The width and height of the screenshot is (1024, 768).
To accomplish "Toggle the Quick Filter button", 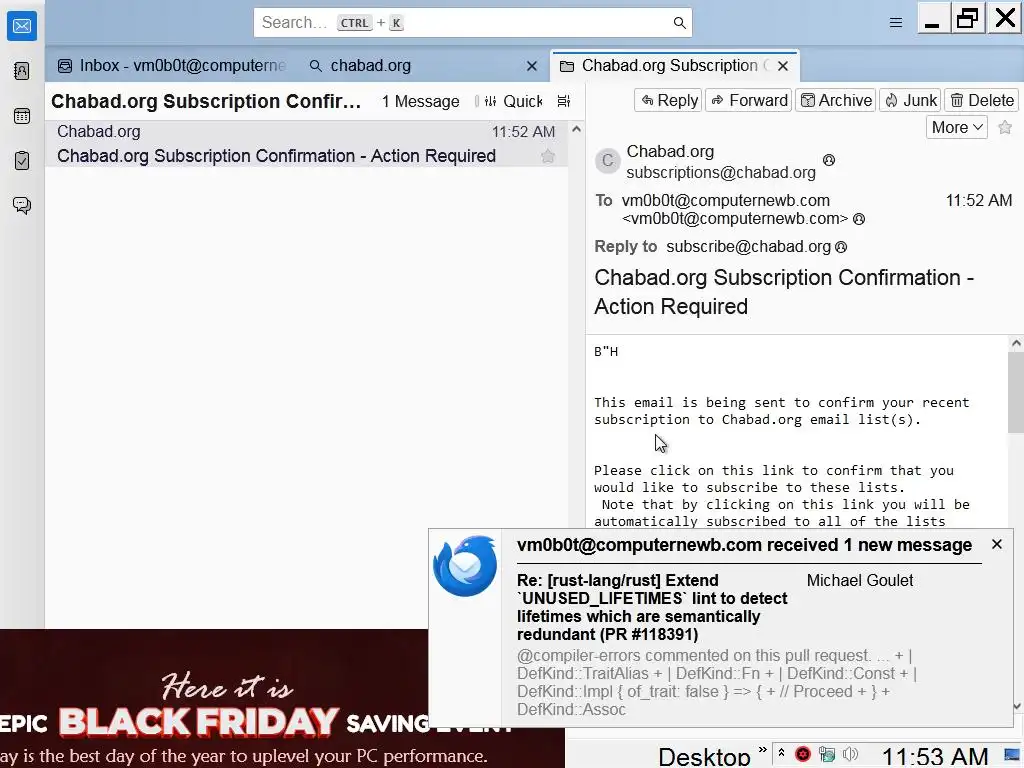I will tap(513, 101).
